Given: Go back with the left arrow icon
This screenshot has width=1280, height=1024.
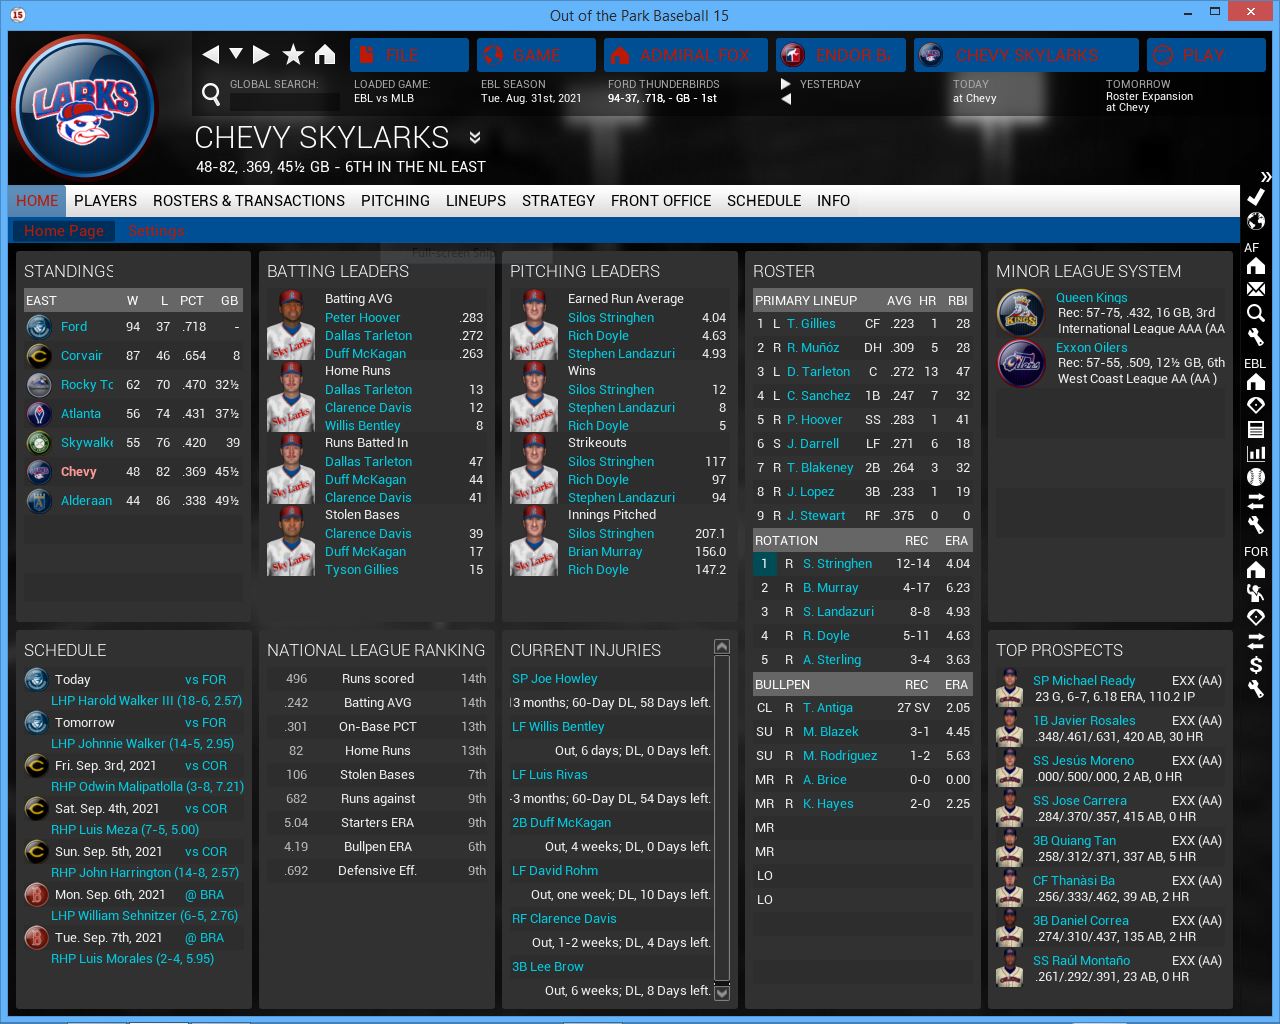Looking at the screenshot, I should point(210,54).
